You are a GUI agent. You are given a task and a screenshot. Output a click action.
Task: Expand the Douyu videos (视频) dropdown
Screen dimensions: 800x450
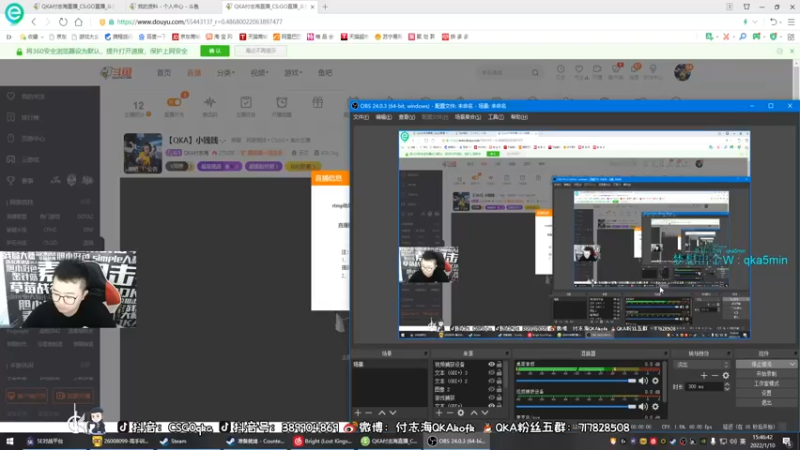pyautogui.click(x=259, y=73)
